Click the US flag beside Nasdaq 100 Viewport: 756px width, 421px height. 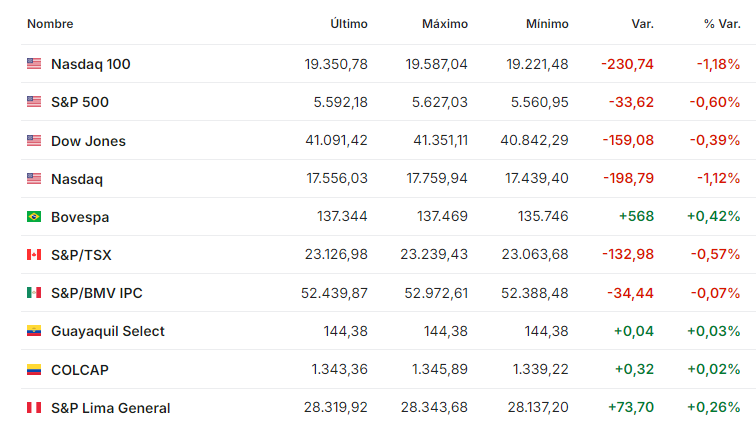click(34, 64)
